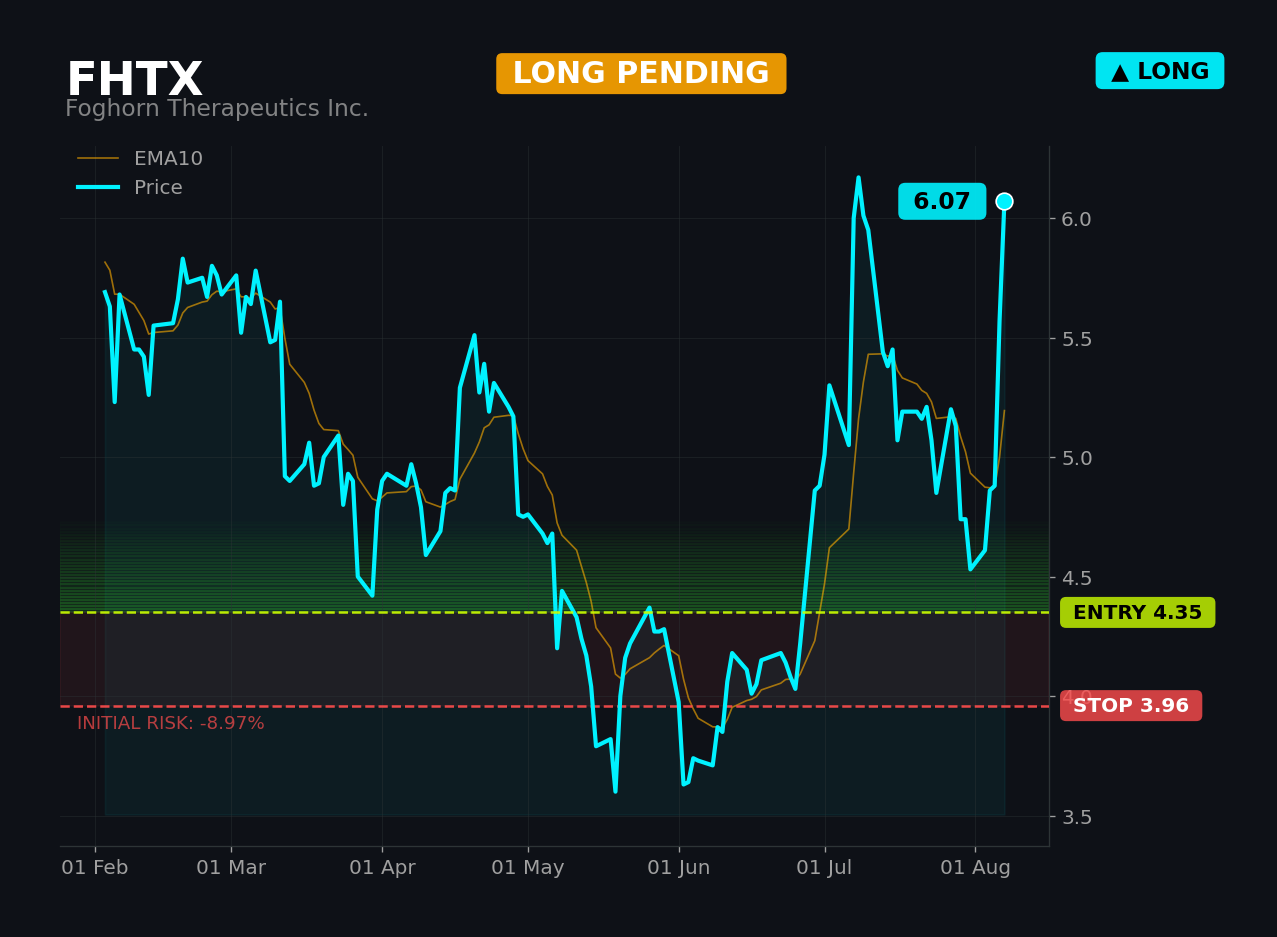Click the 01 Aug date axis label
This screenshot has width=1277, height=937.
(x=975, y=868)
